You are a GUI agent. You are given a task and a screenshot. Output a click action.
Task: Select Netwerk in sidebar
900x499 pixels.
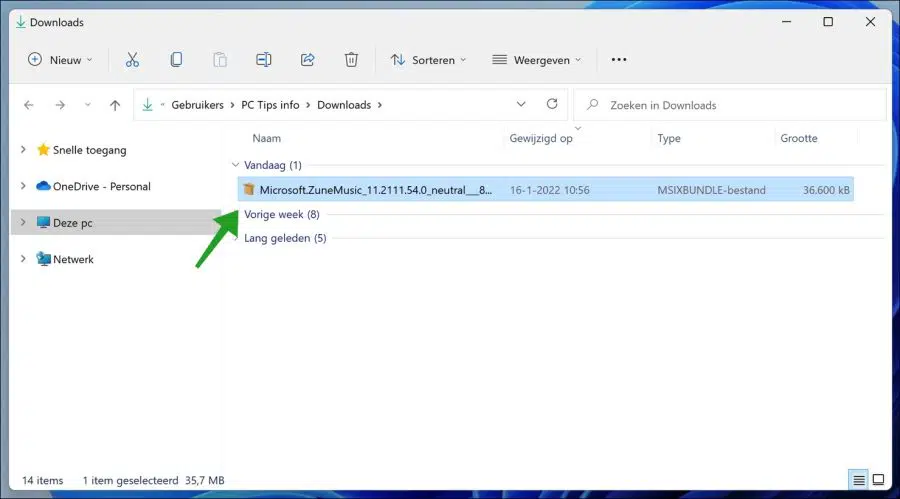pyautogui.click(x=73, y=259)
